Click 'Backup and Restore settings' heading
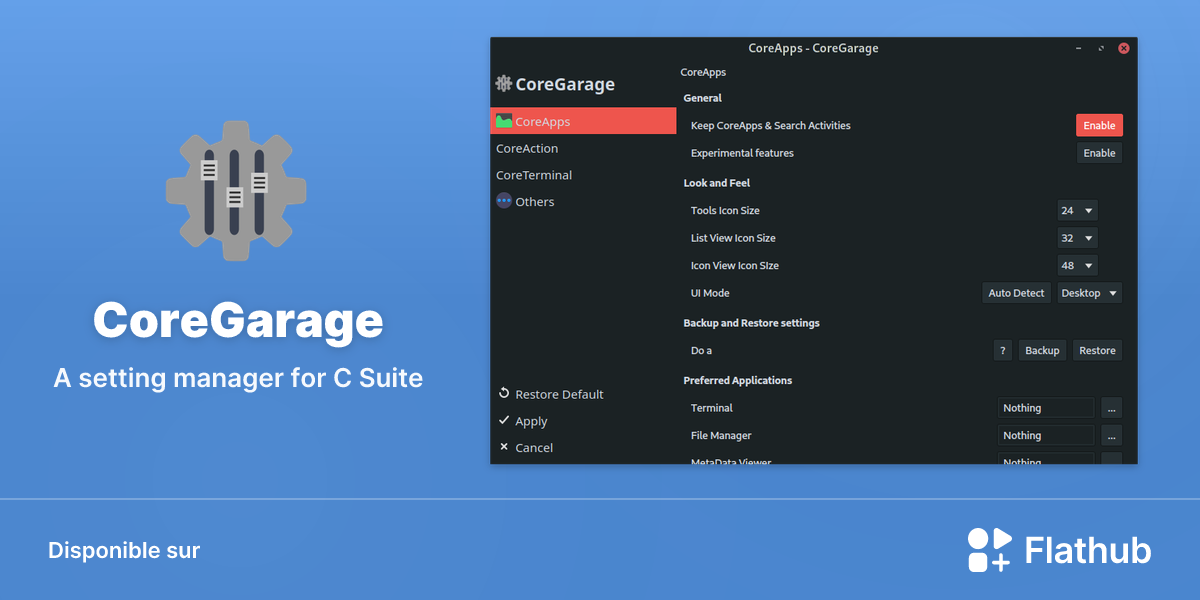This screenshot has width=1200, height=600. (x=751, y=323)
